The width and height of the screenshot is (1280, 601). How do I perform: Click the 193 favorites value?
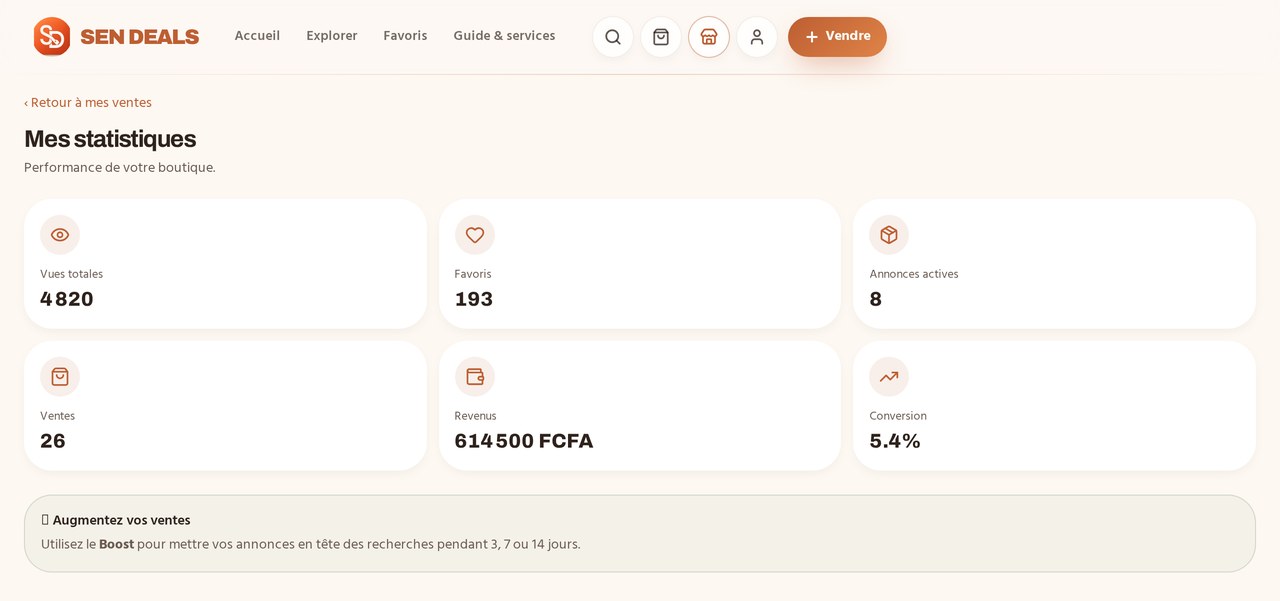click(474, 299)
